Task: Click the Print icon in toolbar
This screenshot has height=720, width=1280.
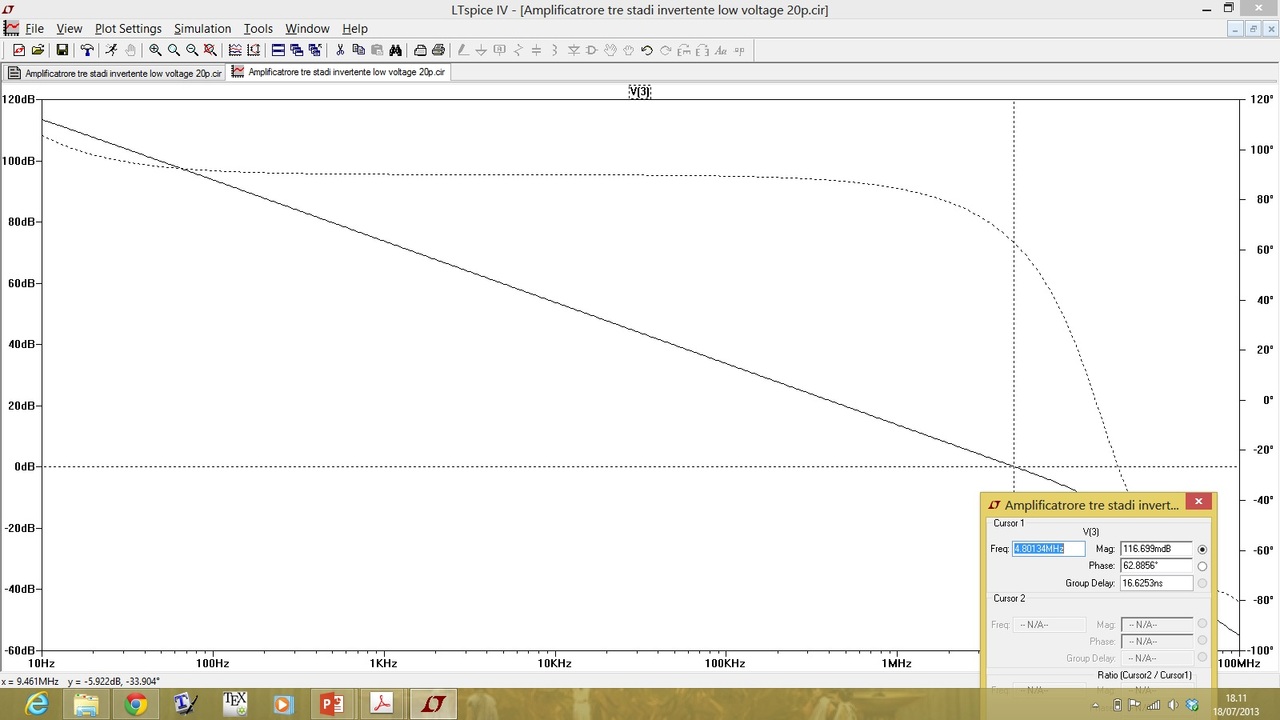Action: tap(438, 50)
